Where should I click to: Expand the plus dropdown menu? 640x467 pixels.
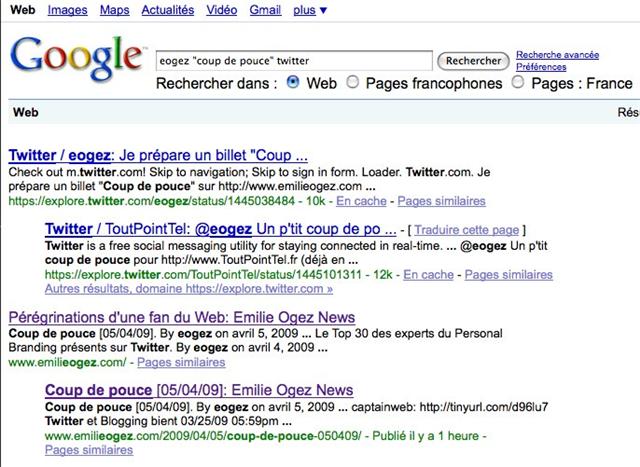click(310, 10)
